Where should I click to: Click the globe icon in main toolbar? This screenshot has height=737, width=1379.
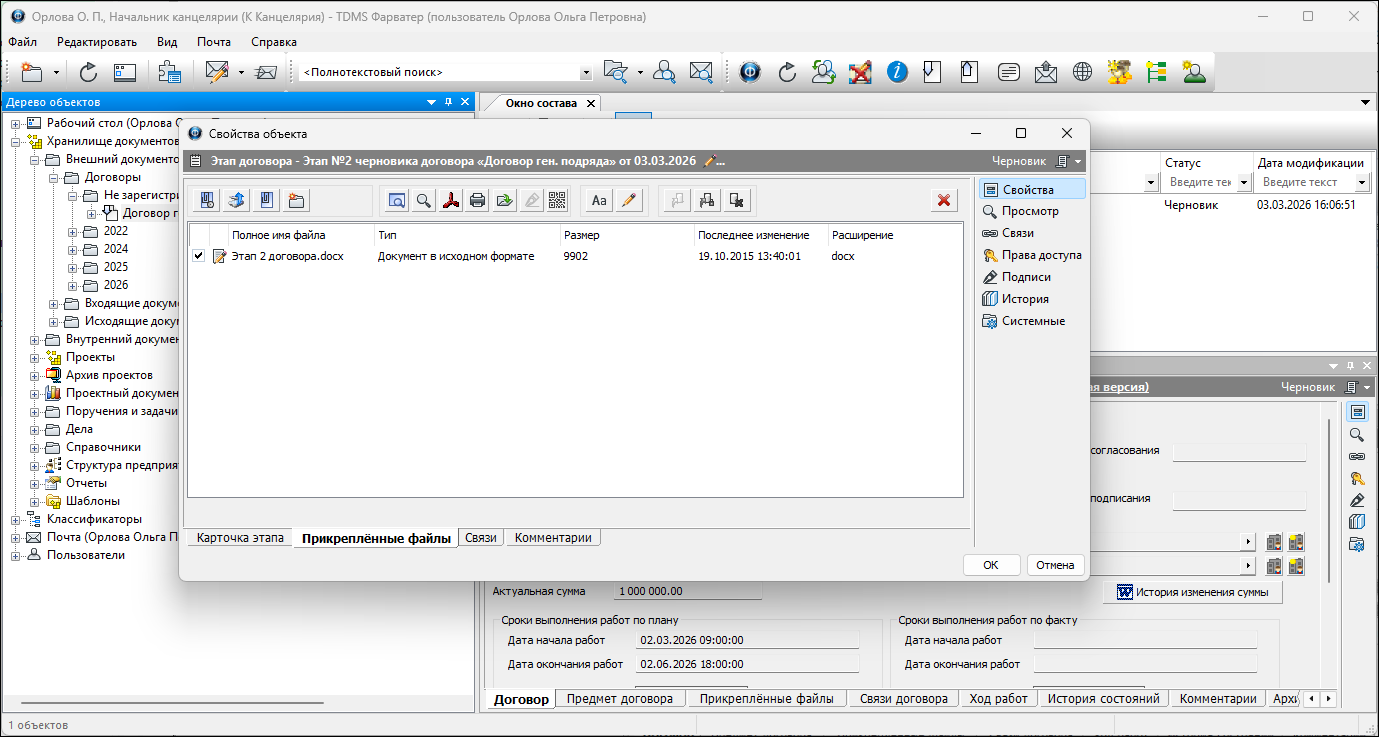click(x=1082, y=72)
